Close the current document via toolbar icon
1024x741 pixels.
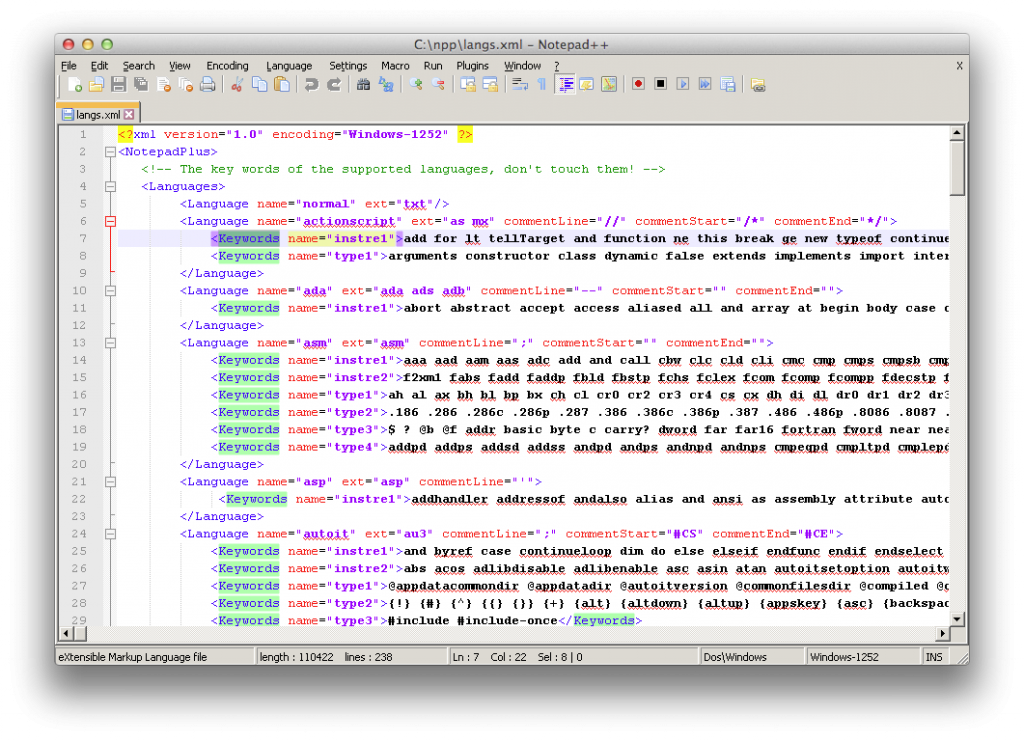(x=163, y=85)
